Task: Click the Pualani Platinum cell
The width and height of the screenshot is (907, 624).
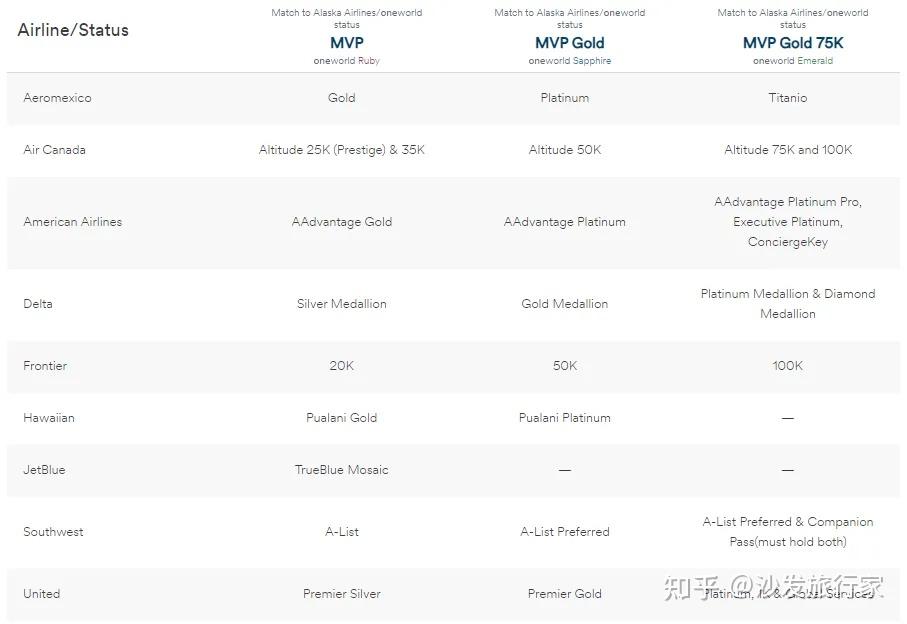Action: click(x=564, y=418)
